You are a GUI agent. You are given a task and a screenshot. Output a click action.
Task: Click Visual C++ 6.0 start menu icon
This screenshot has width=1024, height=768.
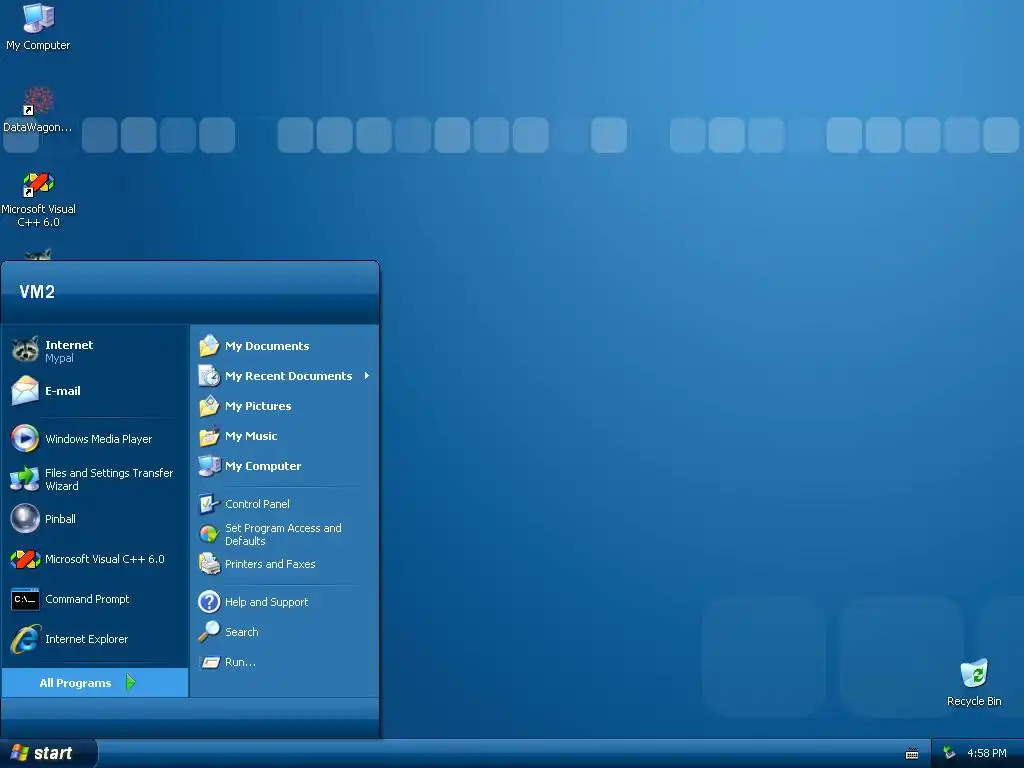point(25,559)
